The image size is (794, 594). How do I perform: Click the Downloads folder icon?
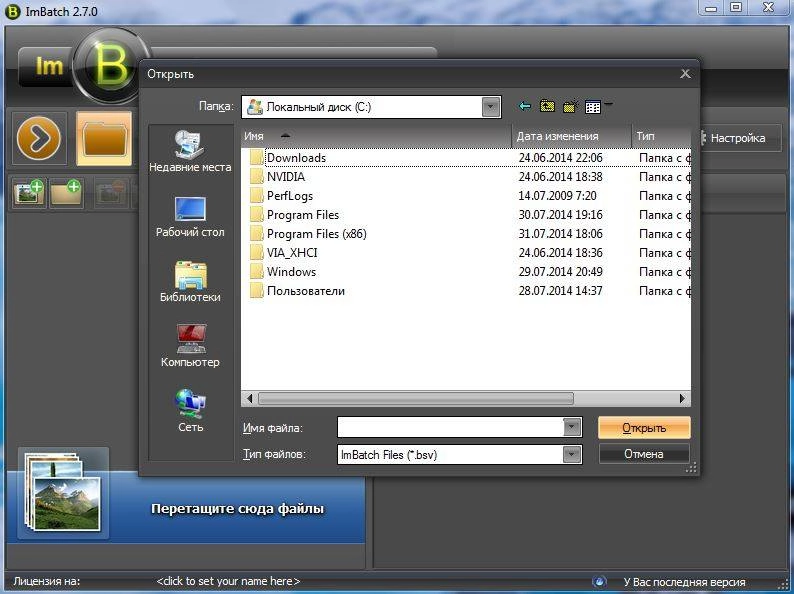257,157
